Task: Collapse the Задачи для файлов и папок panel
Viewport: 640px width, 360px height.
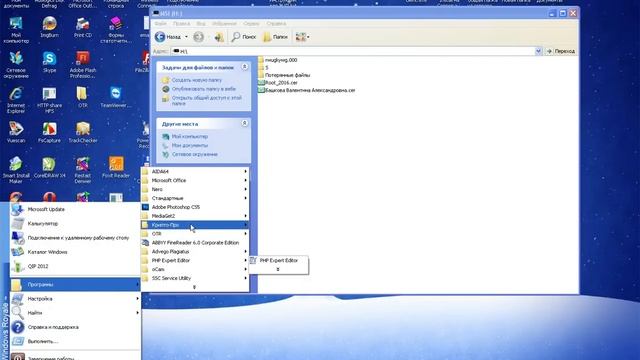Action: pyautogui.click(x=244, y=67)
